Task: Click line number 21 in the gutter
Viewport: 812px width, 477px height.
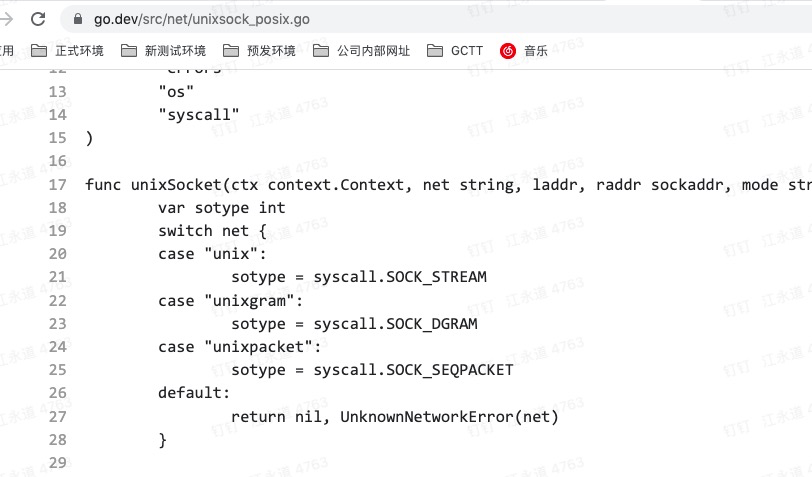Action: (x=57, y=277)
